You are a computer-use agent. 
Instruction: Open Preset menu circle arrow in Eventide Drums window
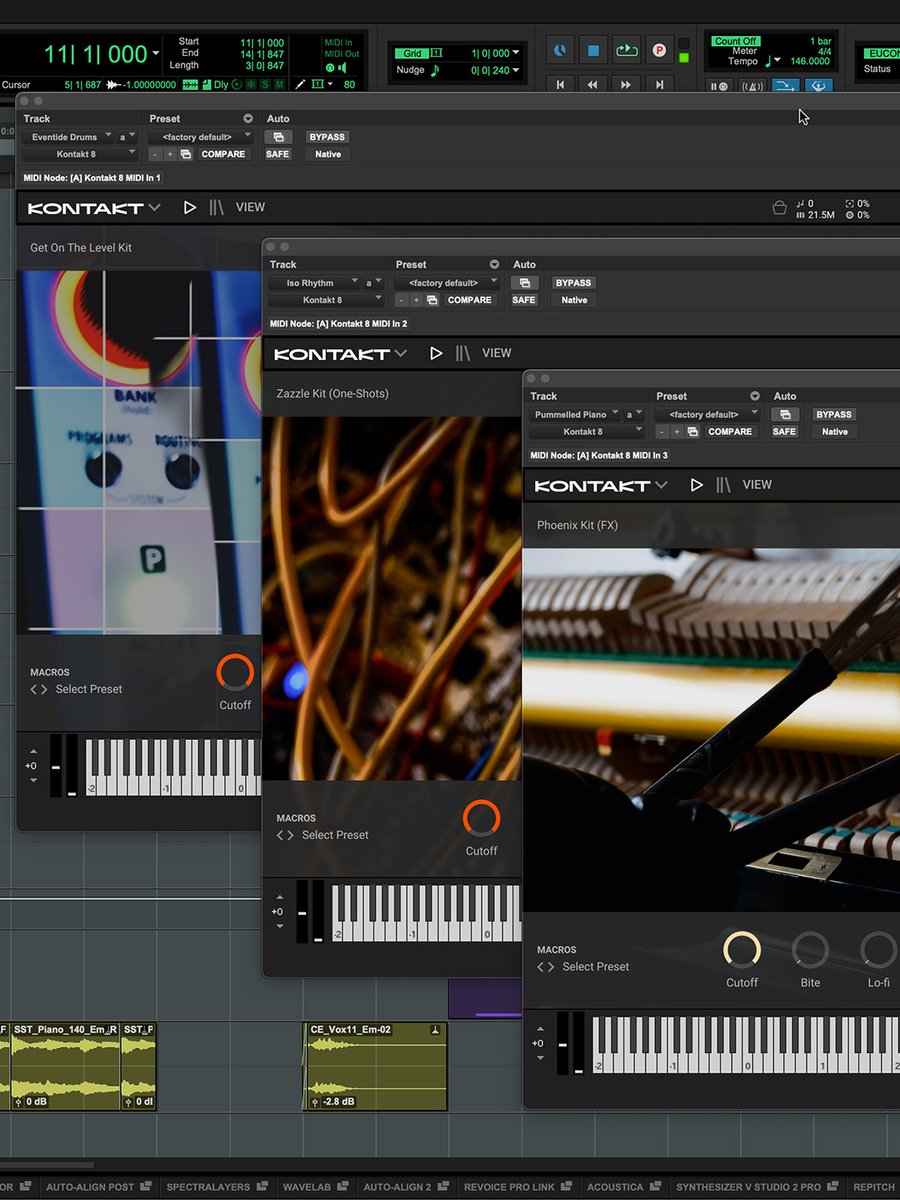tap(248, 119)
